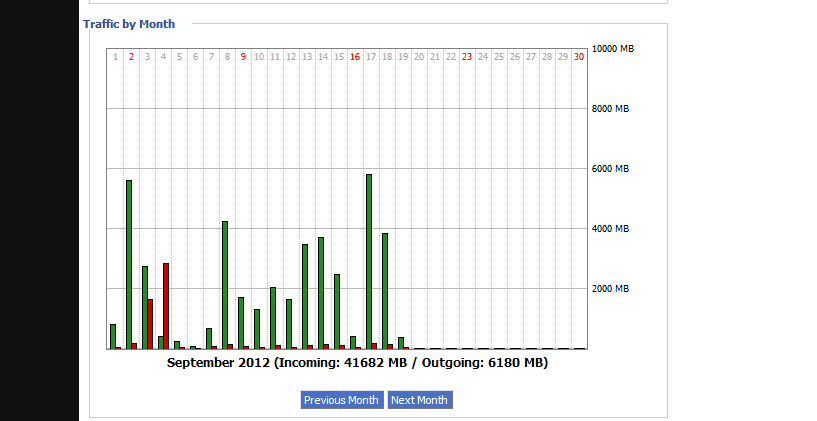817x421 pixels.
Task: Click the green incoming bar for day 8
Action: (x=225, y=284)
